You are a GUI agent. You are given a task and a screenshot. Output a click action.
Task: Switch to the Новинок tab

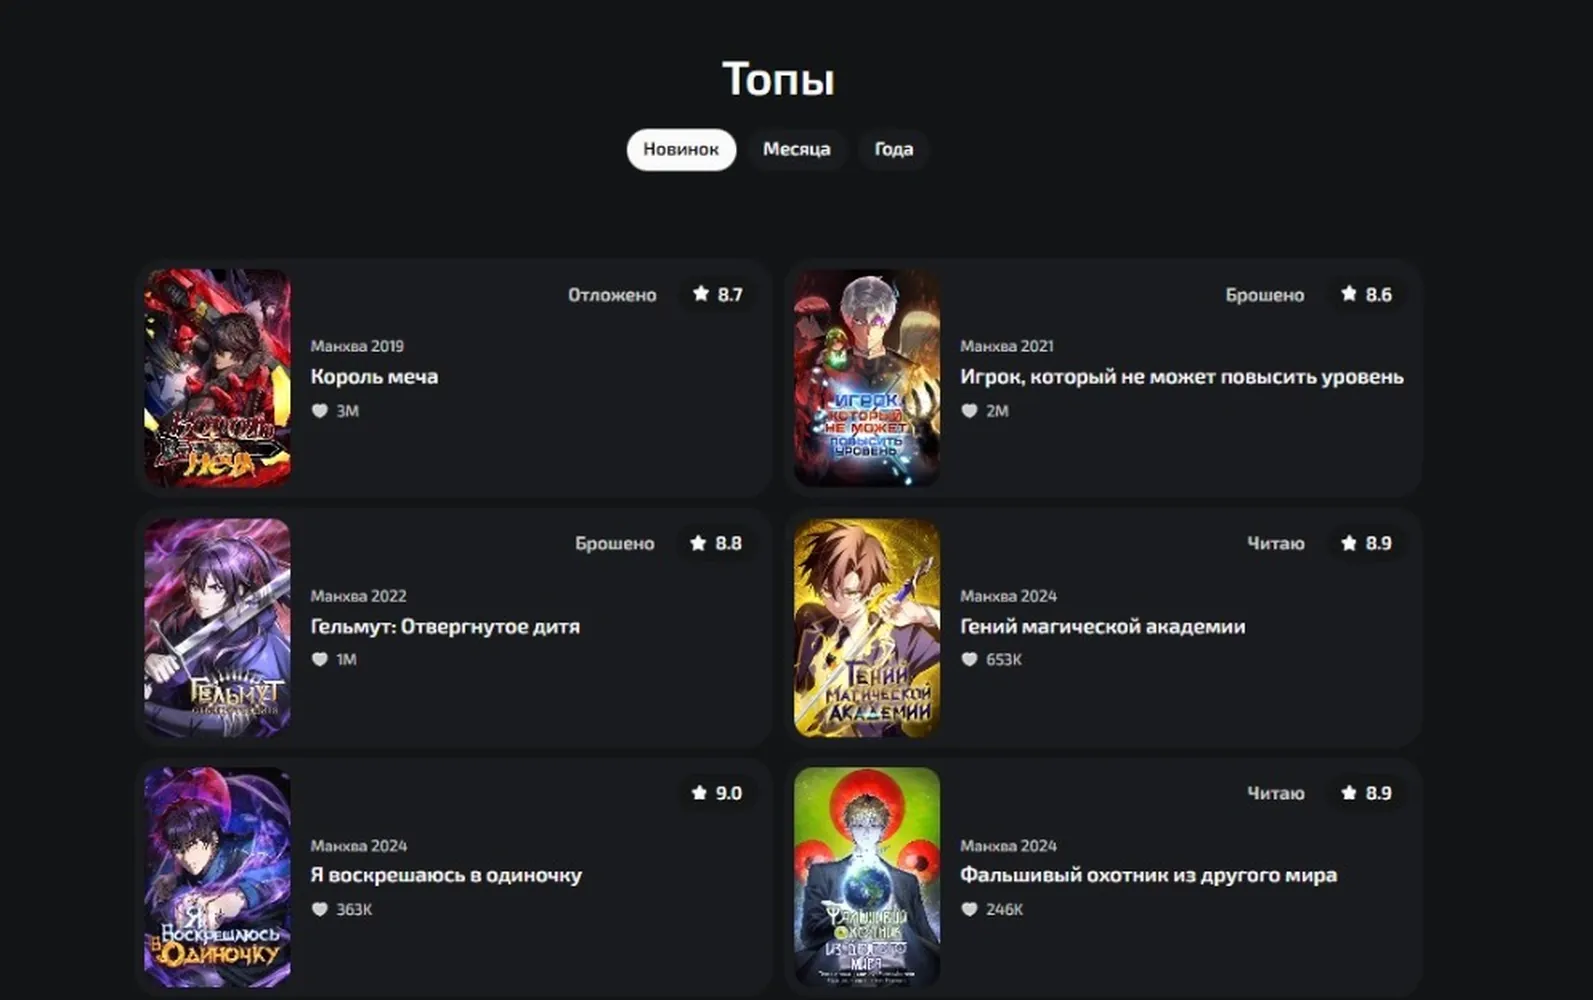click(x=681, y=149)
